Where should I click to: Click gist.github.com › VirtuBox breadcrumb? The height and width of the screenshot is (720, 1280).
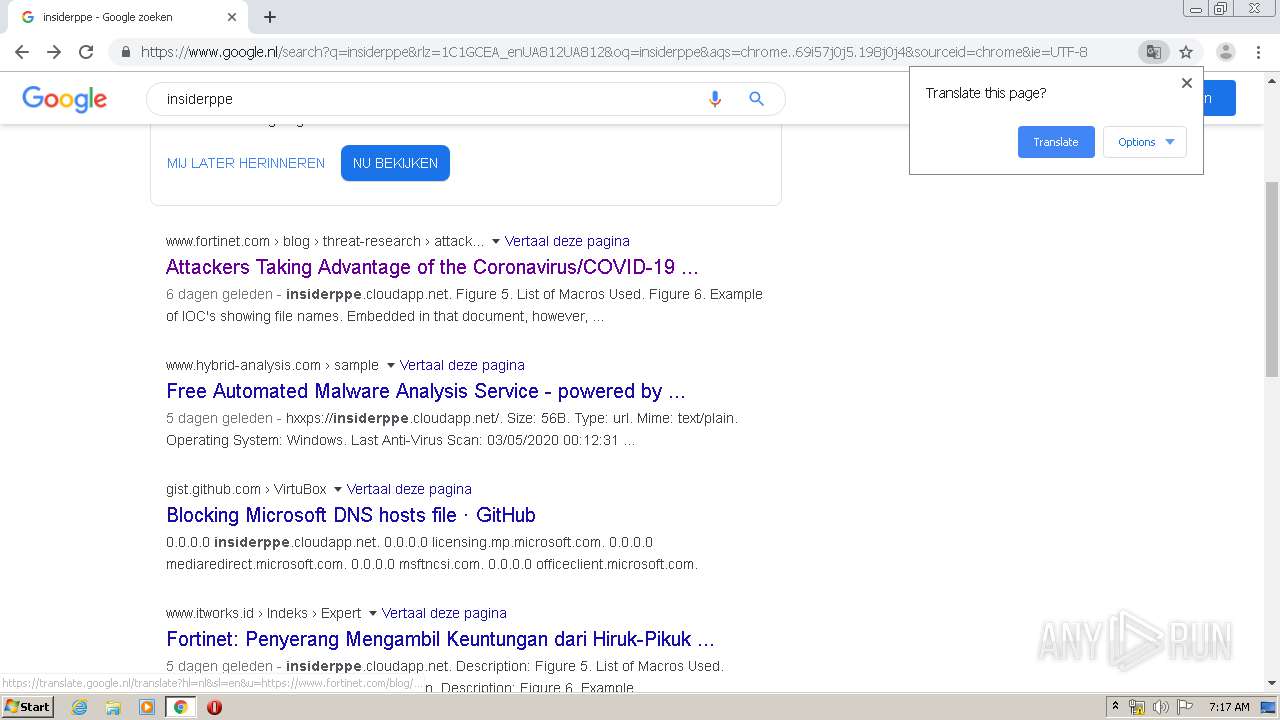[246, 489]
